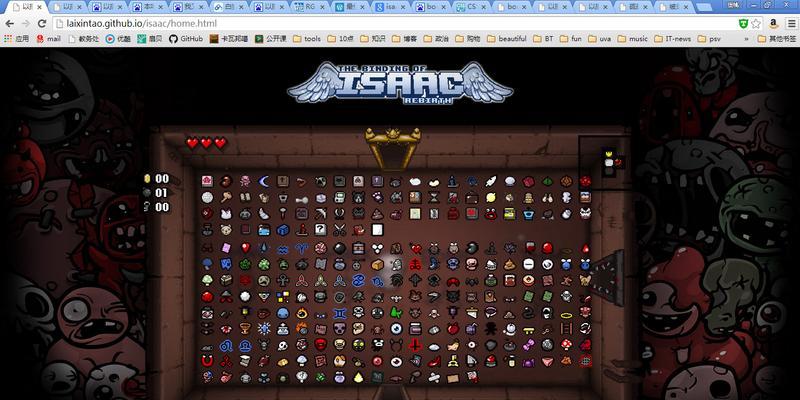The width and height of the screenshot is (800, 400).
Task: Click the minimap in the room corner
Action: pos(607,162)
